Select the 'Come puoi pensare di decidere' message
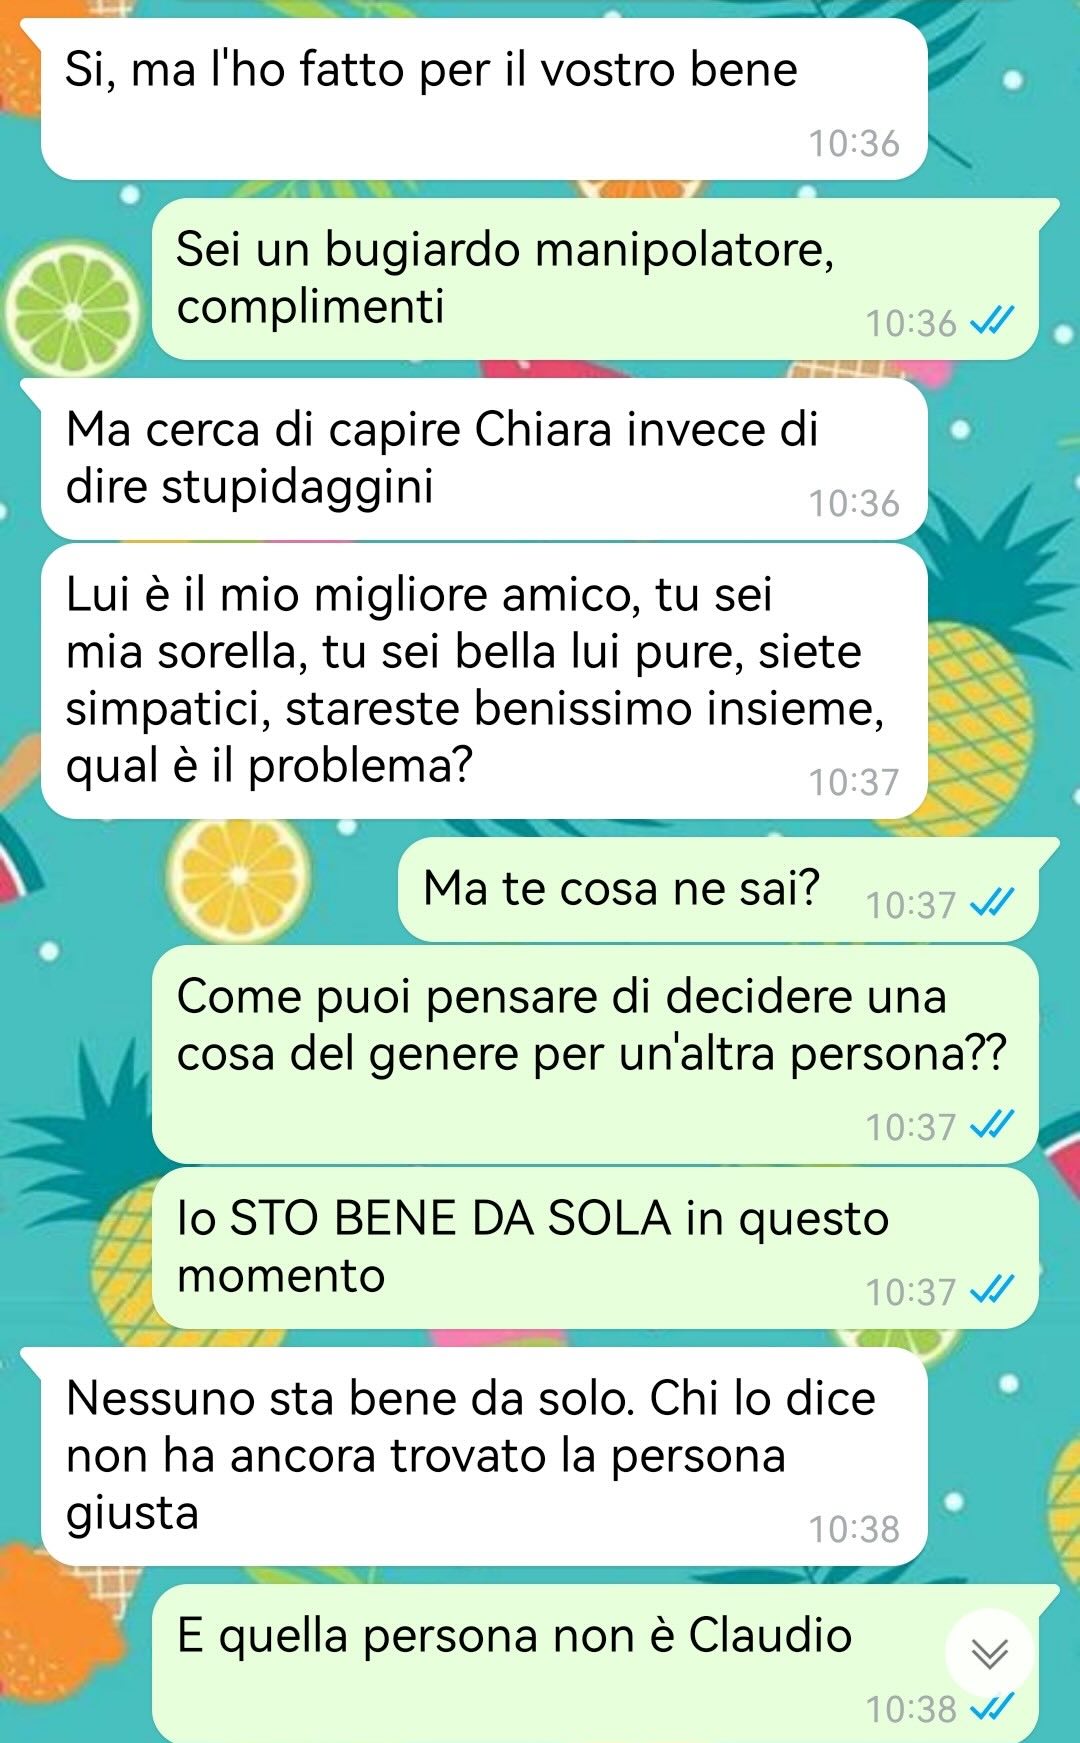1080x1743 pixels. pyautogui.click(x=595, y=1055)
